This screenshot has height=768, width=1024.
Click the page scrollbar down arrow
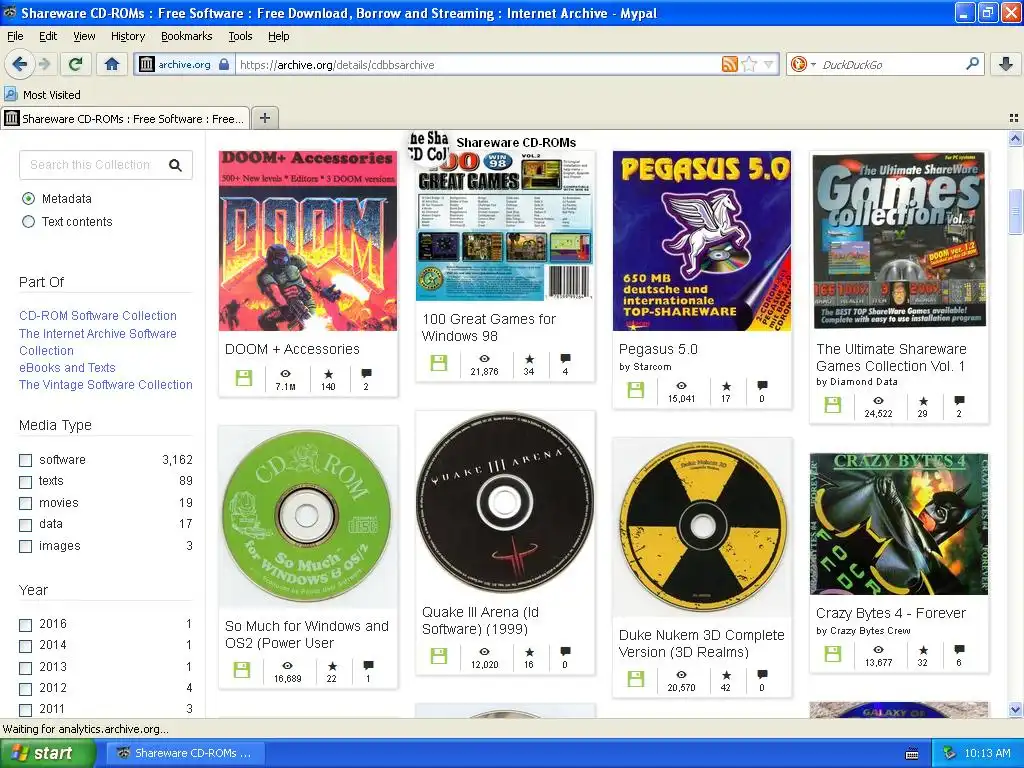(x=1015, y=709)
